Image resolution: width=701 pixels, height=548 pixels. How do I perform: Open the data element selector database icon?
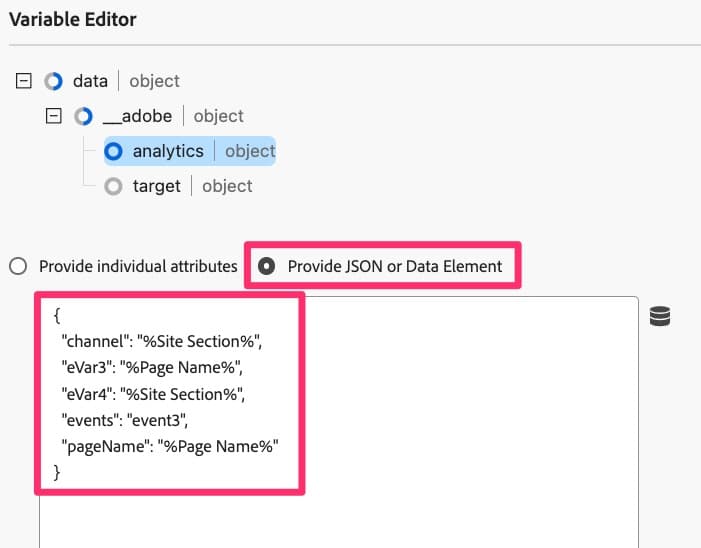[x=660, y=317]
